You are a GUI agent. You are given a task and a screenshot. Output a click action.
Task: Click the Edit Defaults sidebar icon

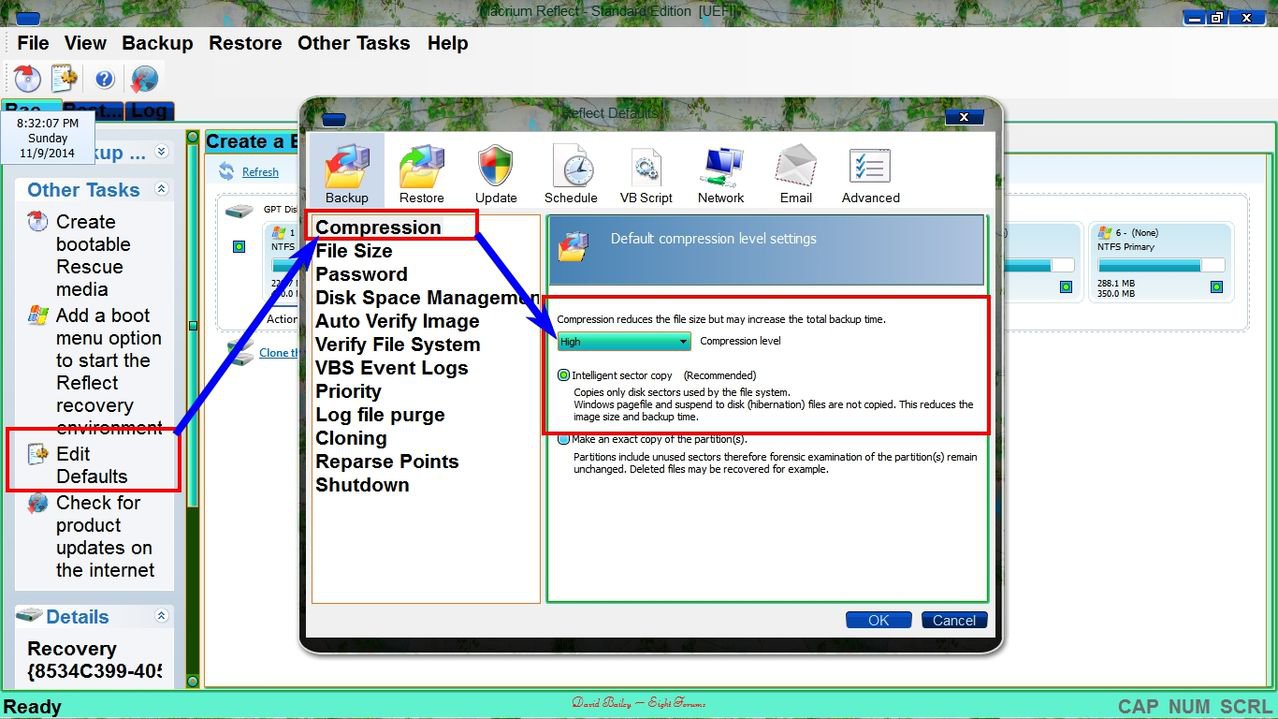37,454
